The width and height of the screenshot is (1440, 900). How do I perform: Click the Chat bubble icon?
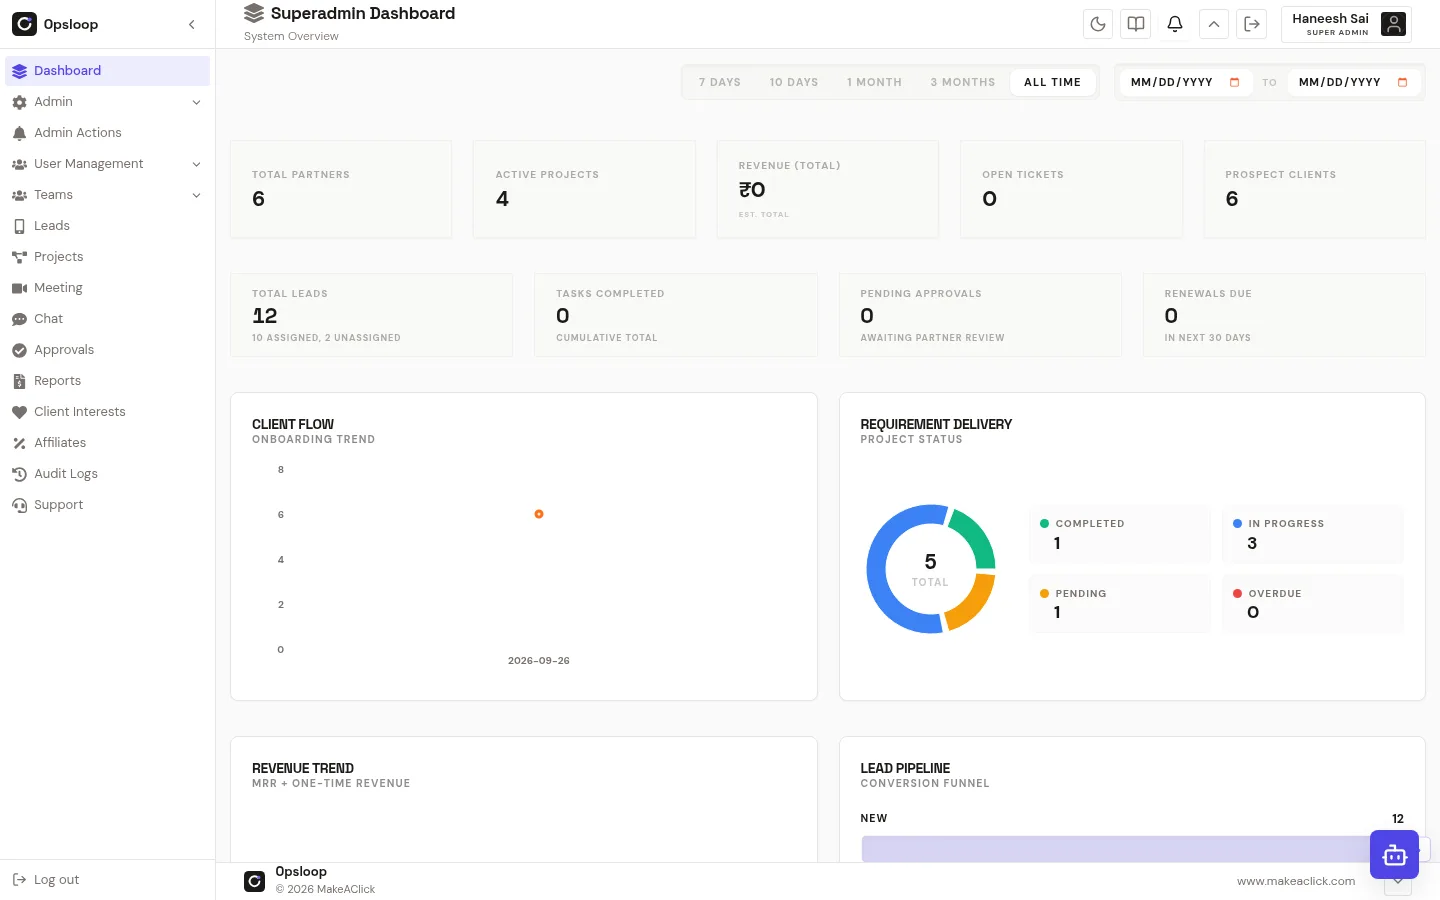point(19,319)
